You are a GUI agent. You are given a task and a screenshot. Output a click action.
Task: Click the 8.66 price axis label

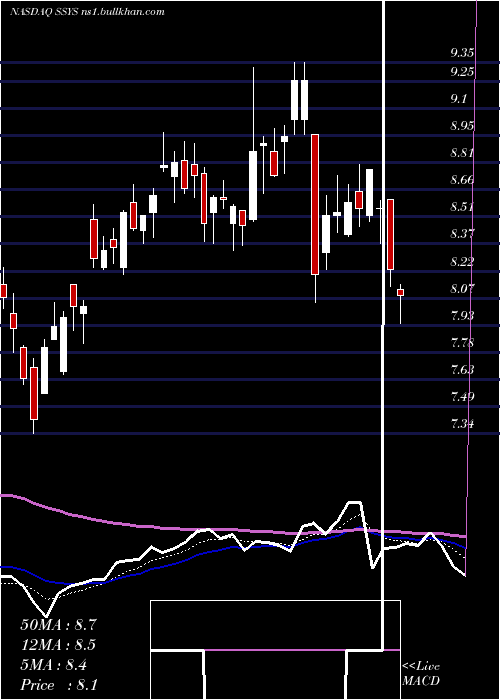[462, 180]
